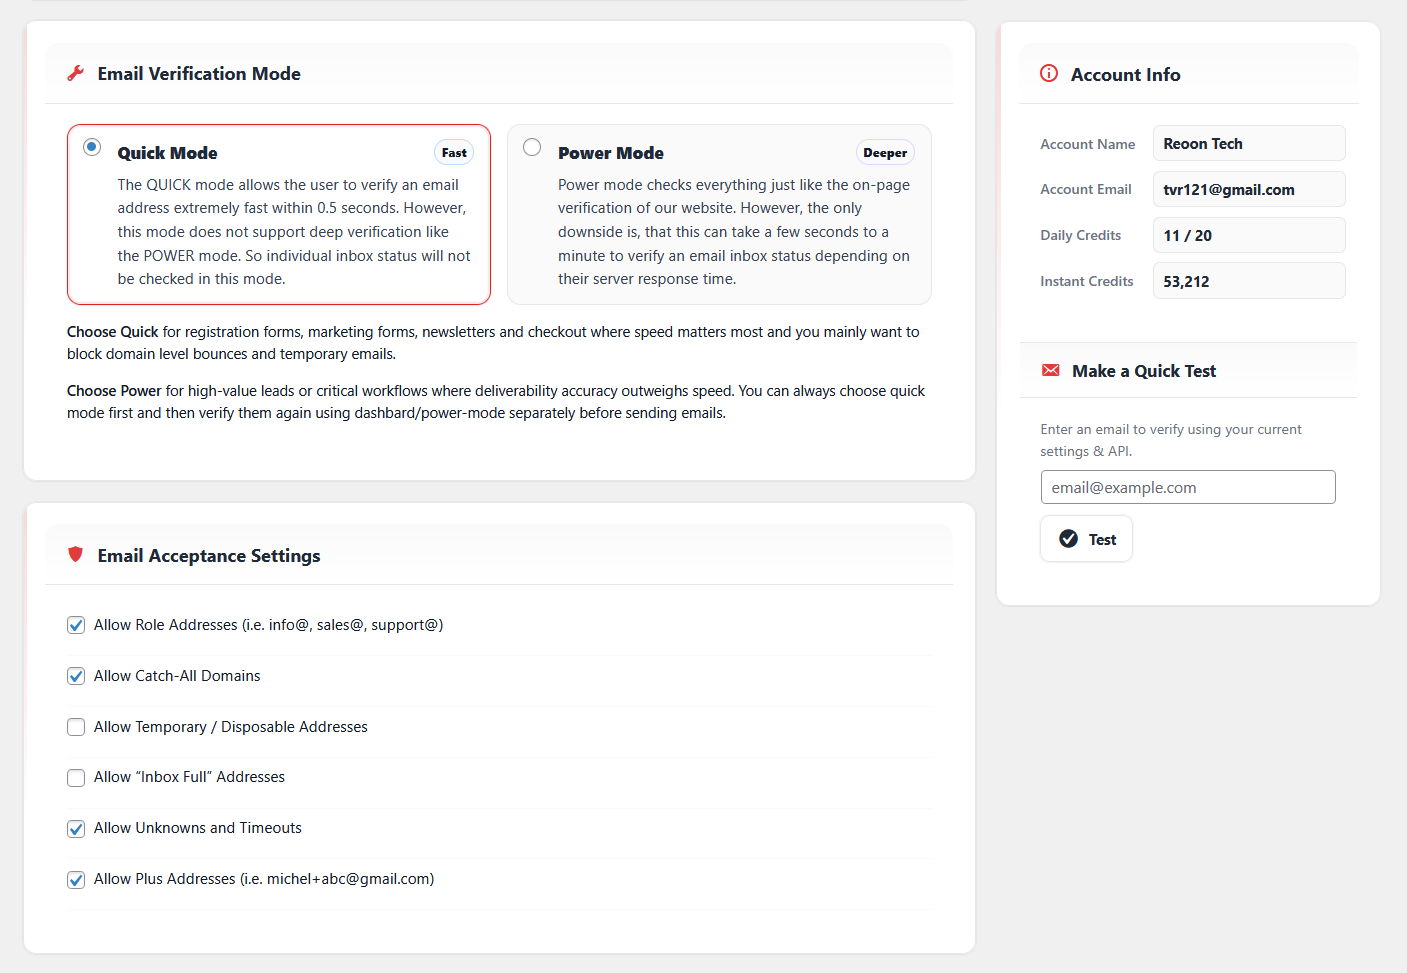Uncheck Allow Plus Addresses checkbox
This screenshot has width=1407, height=973.
coord(76,880)
